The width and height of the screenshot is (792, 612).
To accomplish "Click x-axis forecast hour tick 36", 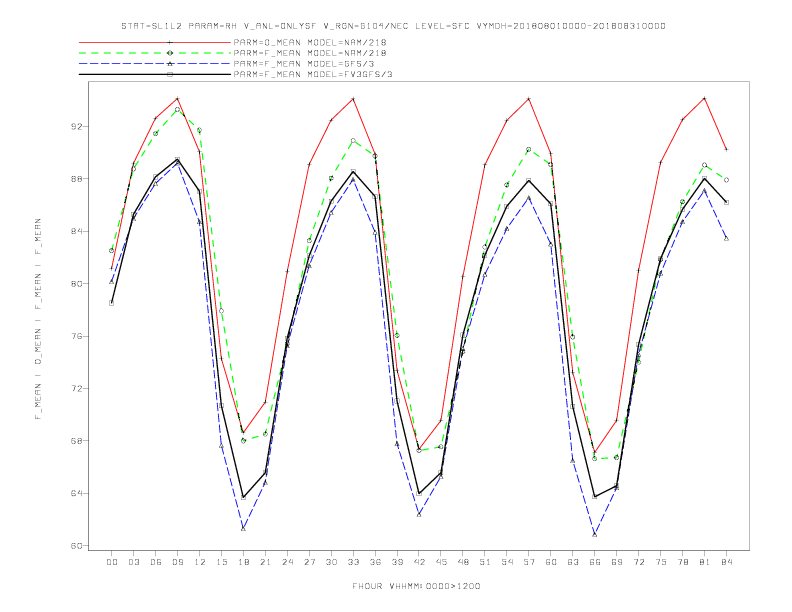I will point(375,562).
